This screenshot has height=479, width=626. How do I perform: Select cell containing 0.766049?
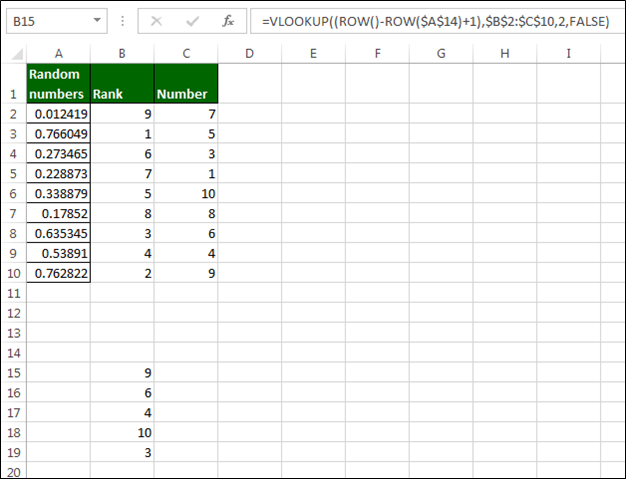pyautogui.click(x=59, y=134)
